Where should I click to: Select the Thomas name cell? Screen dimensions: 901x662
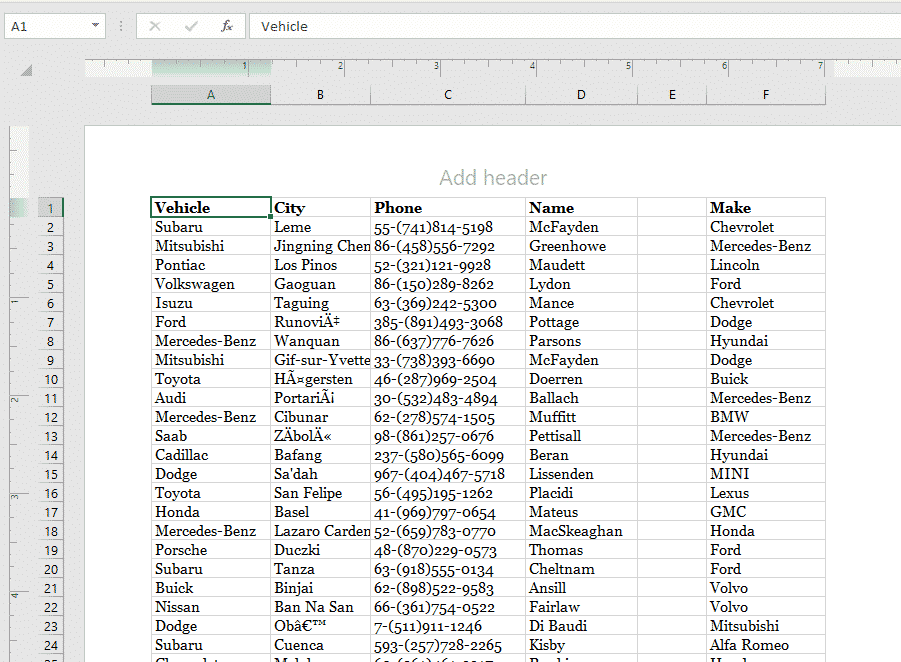(x=582, y=549)
